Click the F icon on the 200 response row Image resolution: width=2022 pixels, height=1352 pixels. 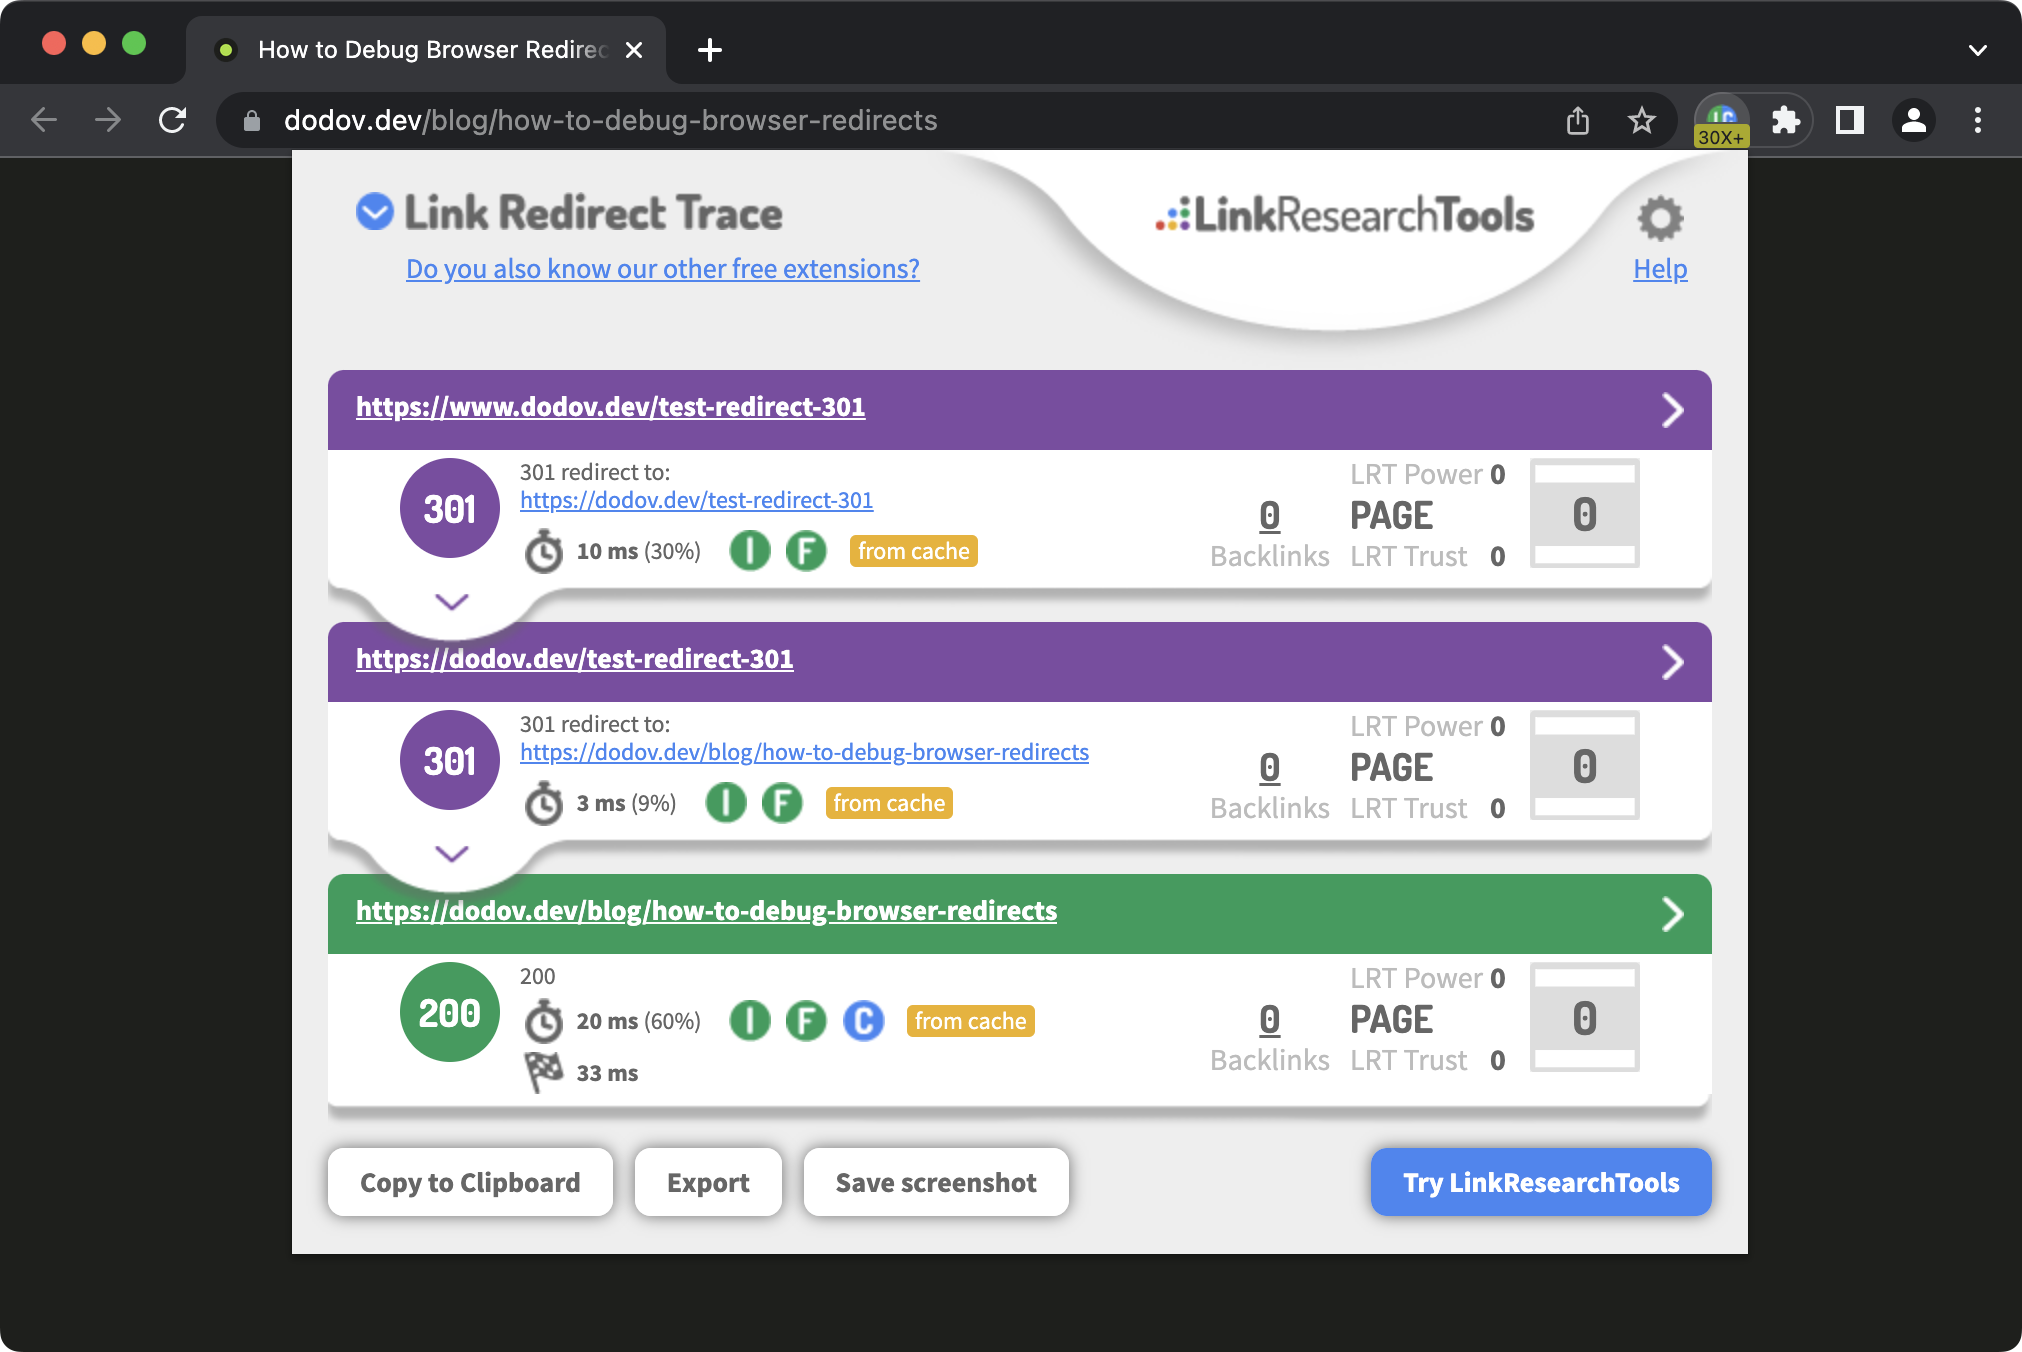[804, 1020]
